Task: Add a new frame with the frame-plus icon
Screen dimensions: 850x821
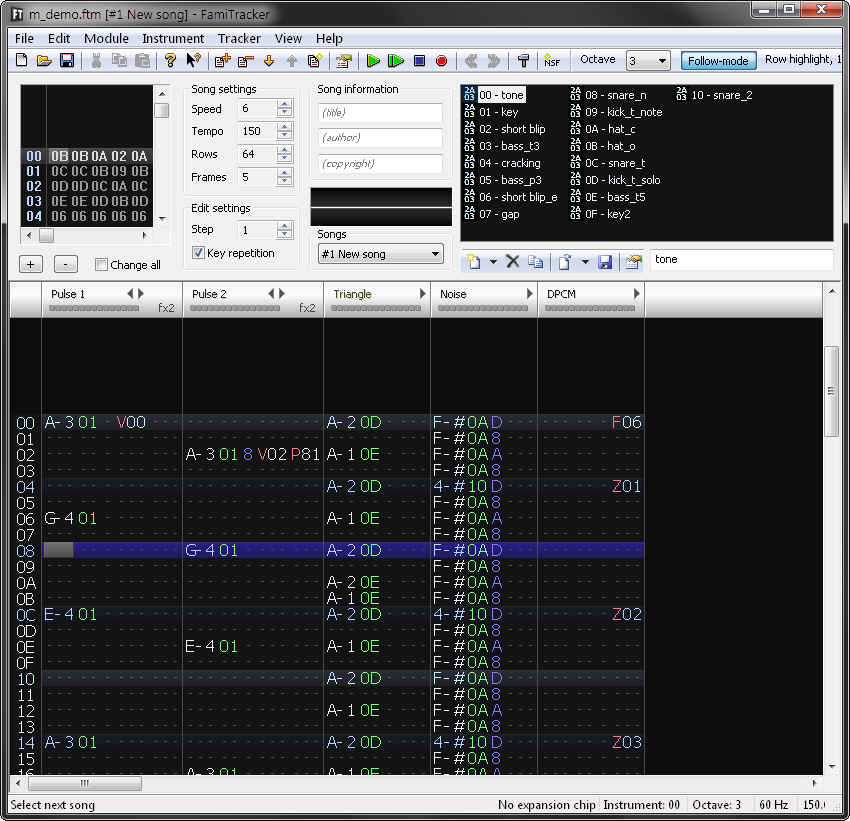Action: pyautogui.click(x=224, y=61)
